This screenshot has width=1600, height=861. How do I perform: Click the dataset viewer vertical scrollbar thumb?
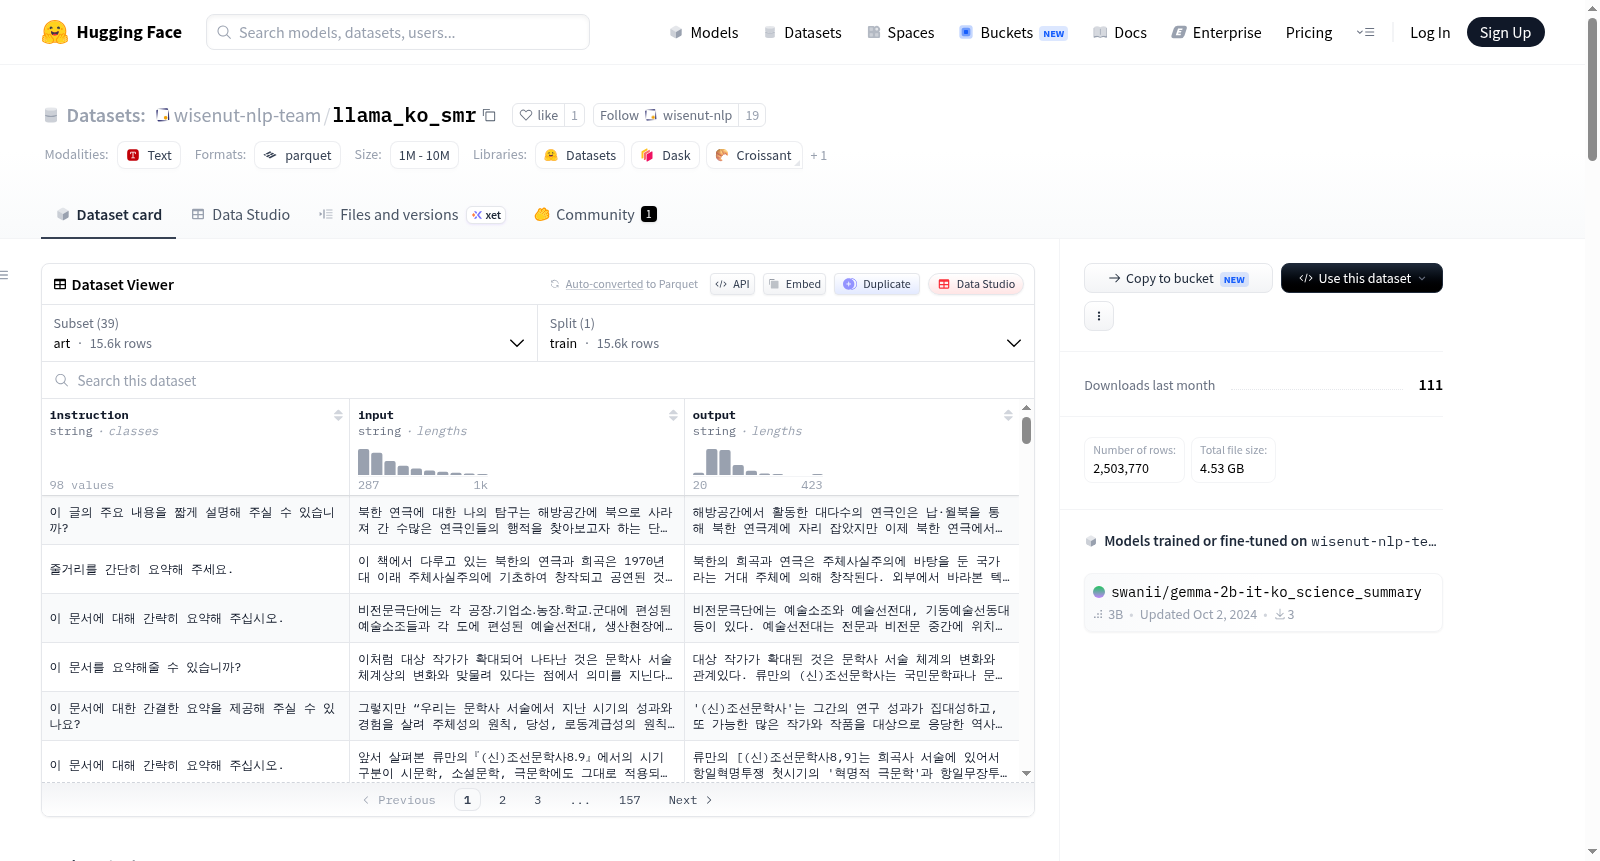(x=1026, y=430)
